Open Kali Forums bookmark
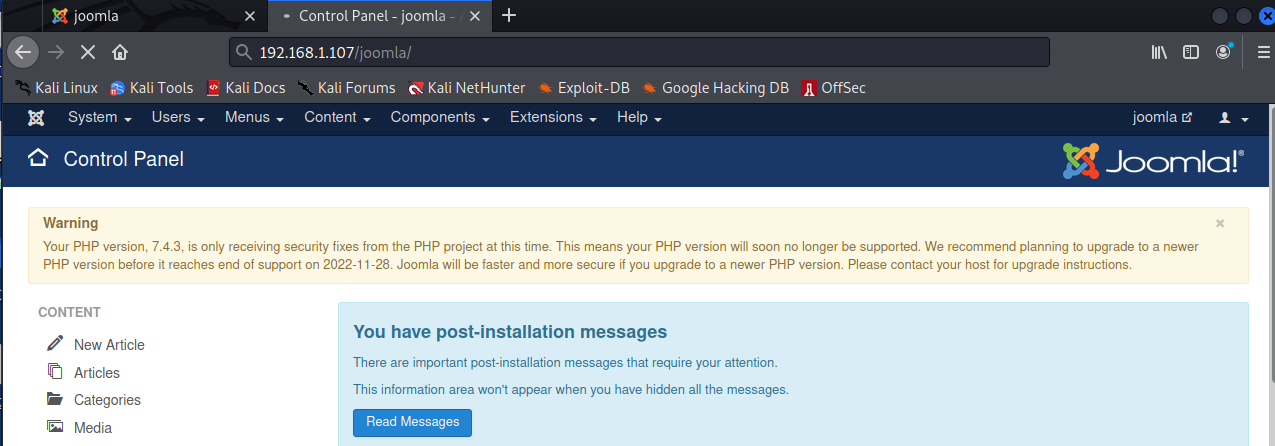The image size is (1275, 446). coord(347,88)
